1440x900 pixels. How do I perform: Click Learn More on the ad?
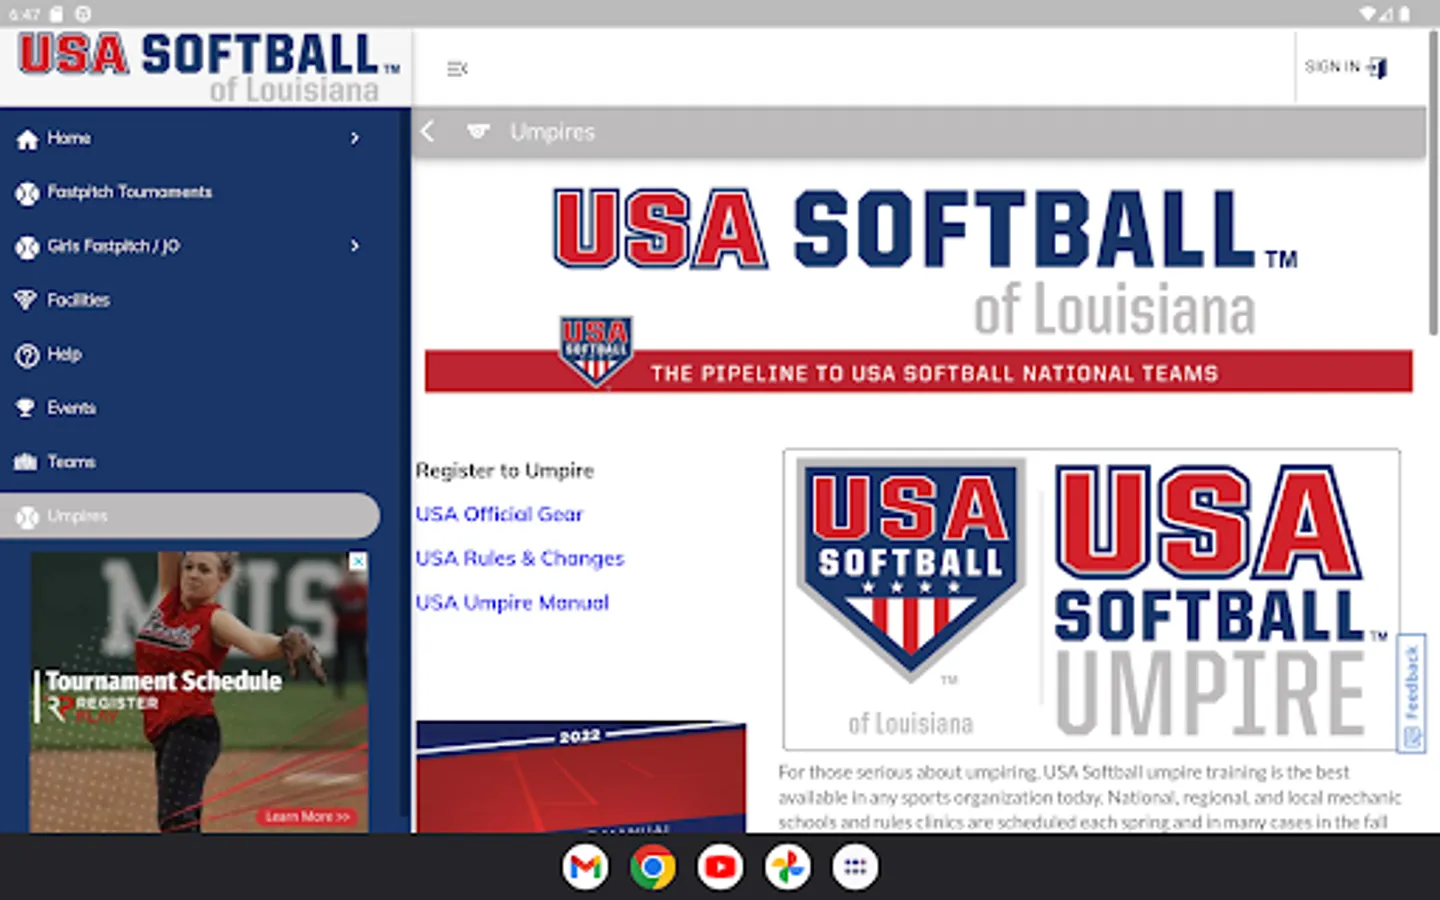pyautogui.click(x=307, y=817)
